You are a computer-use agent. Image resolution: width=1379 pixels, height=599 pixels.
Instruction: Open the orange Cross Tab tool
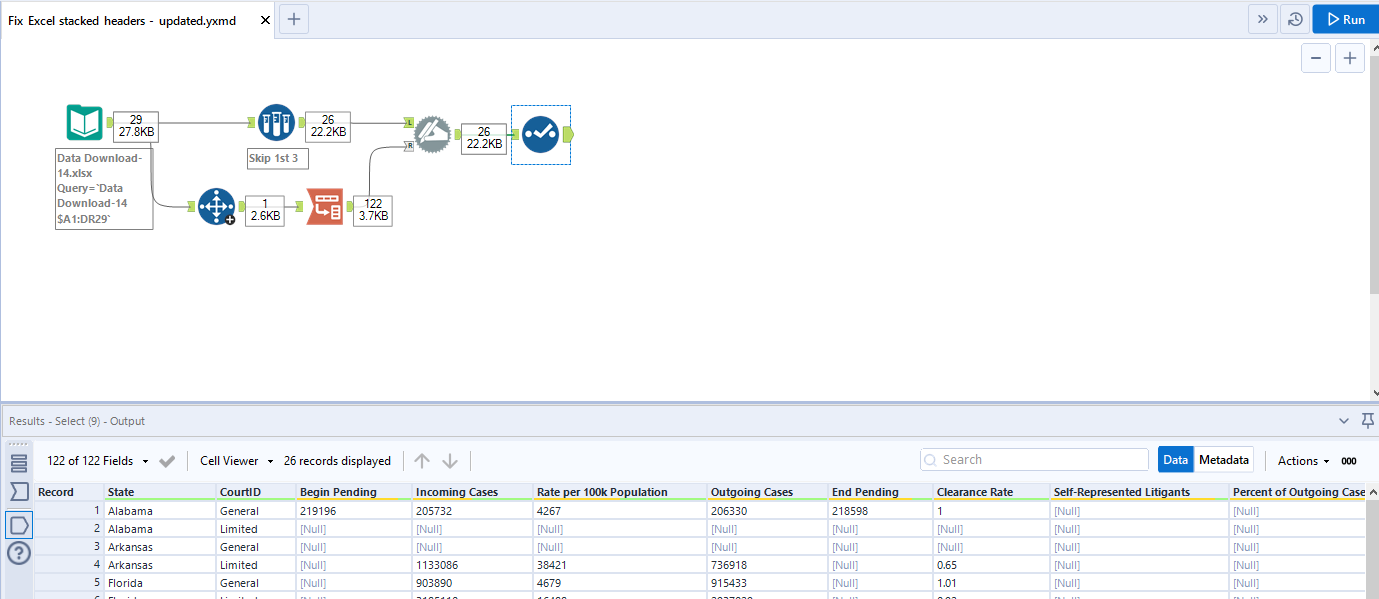coord(324,206)
